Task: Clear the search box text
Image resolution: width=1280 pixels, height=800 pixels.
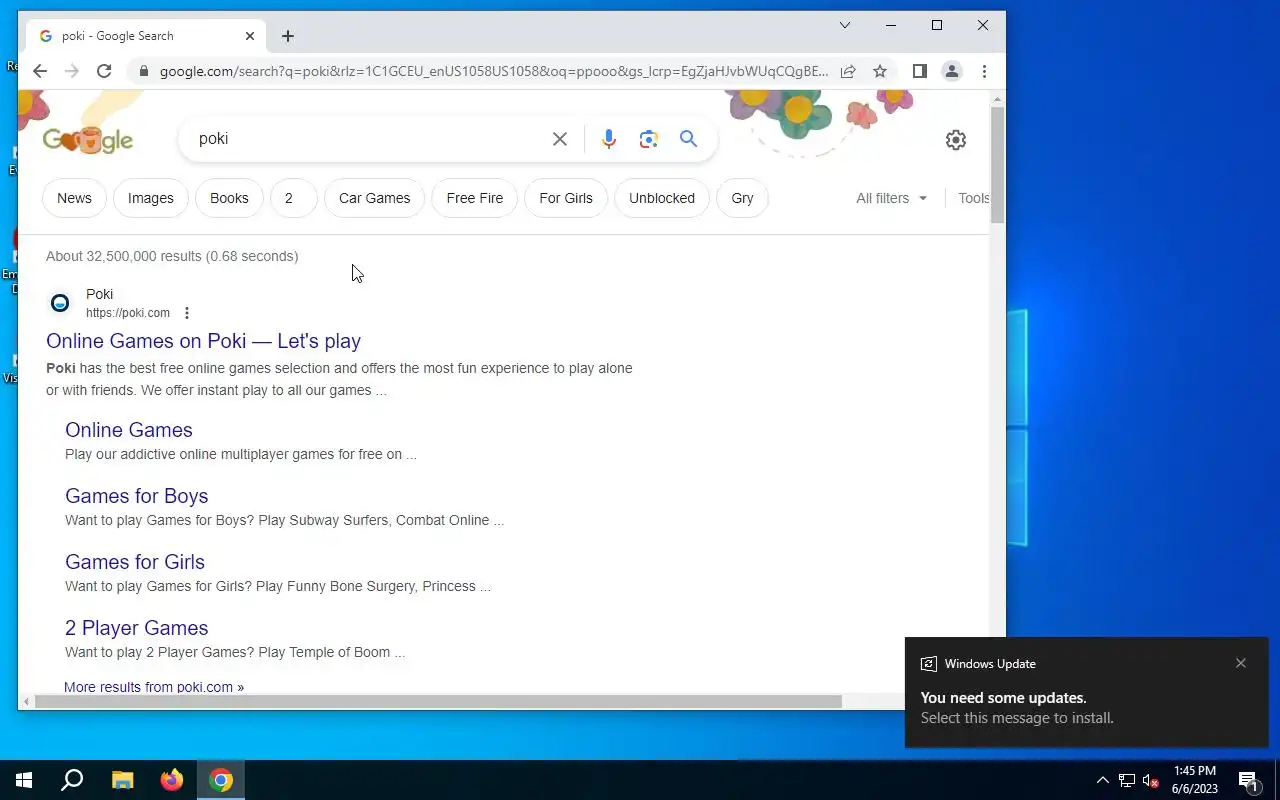Action: coord(560,139)
